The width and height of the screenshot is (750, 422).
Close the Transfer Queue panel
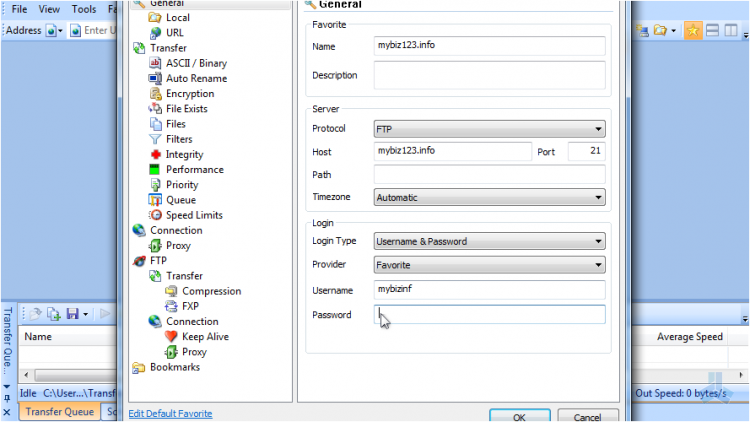point(7,412)
